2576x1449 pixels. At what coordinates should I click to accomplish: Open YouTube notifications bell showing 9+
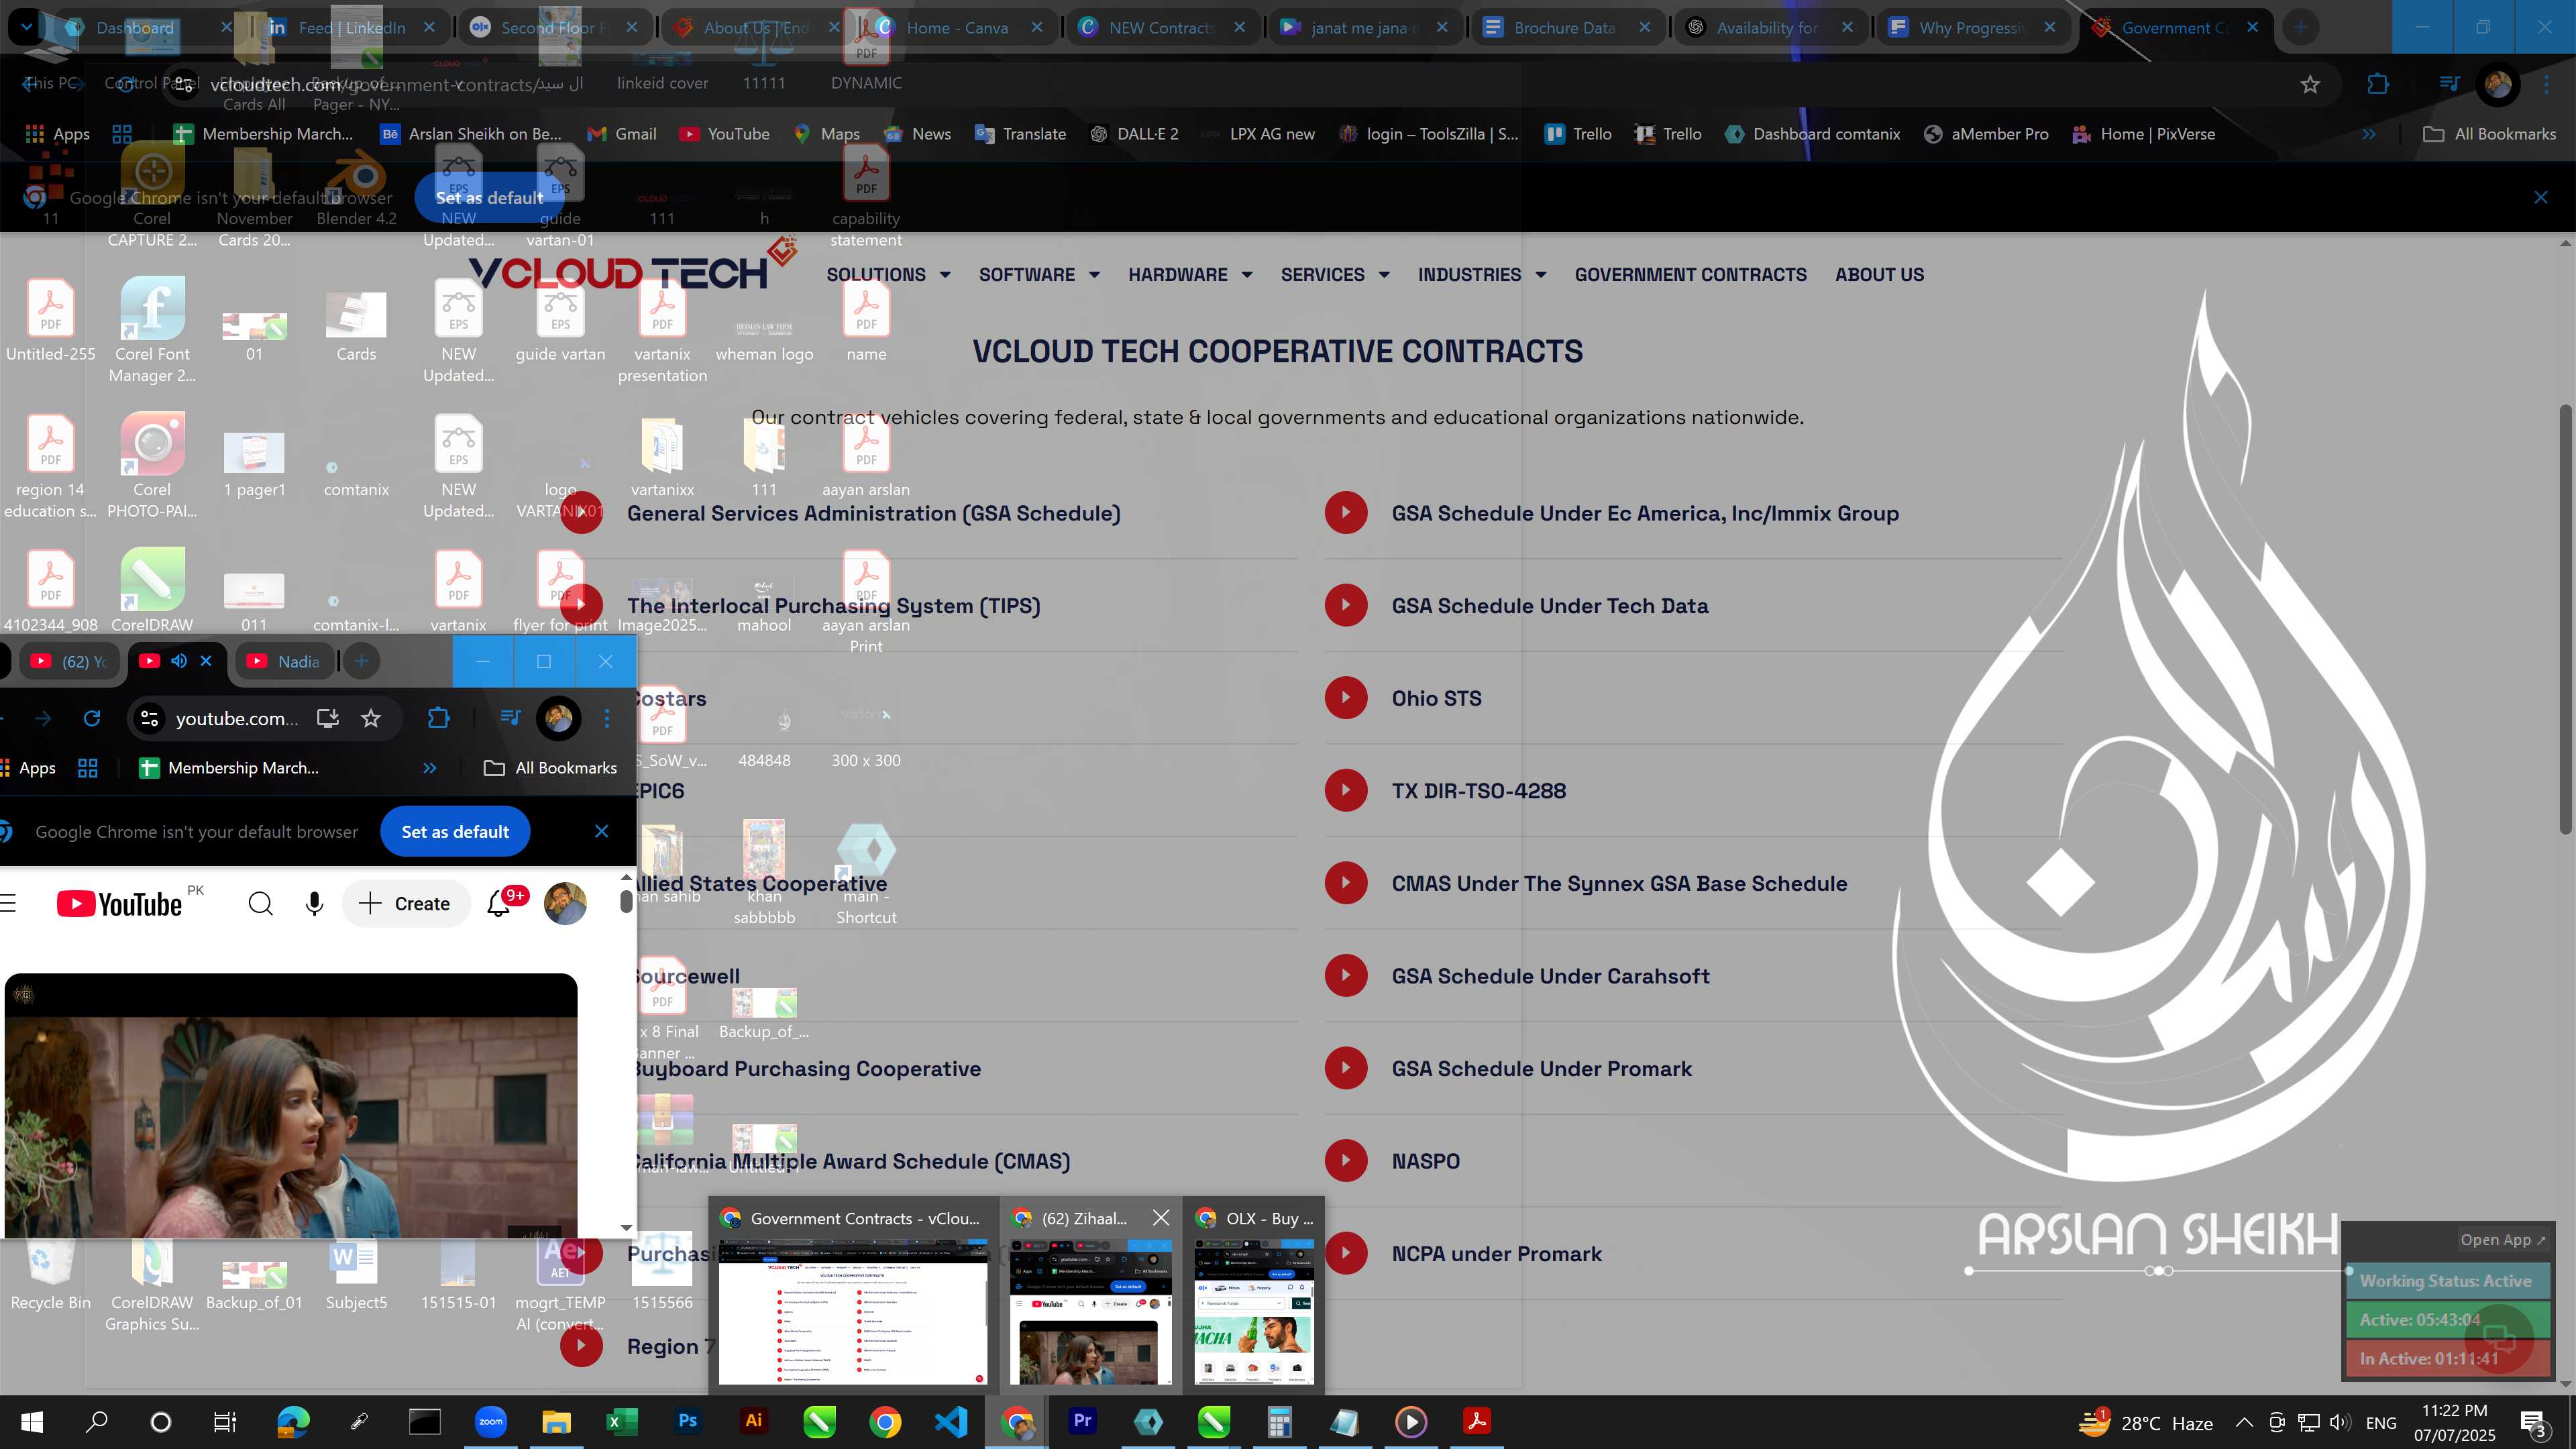point(498,904)
